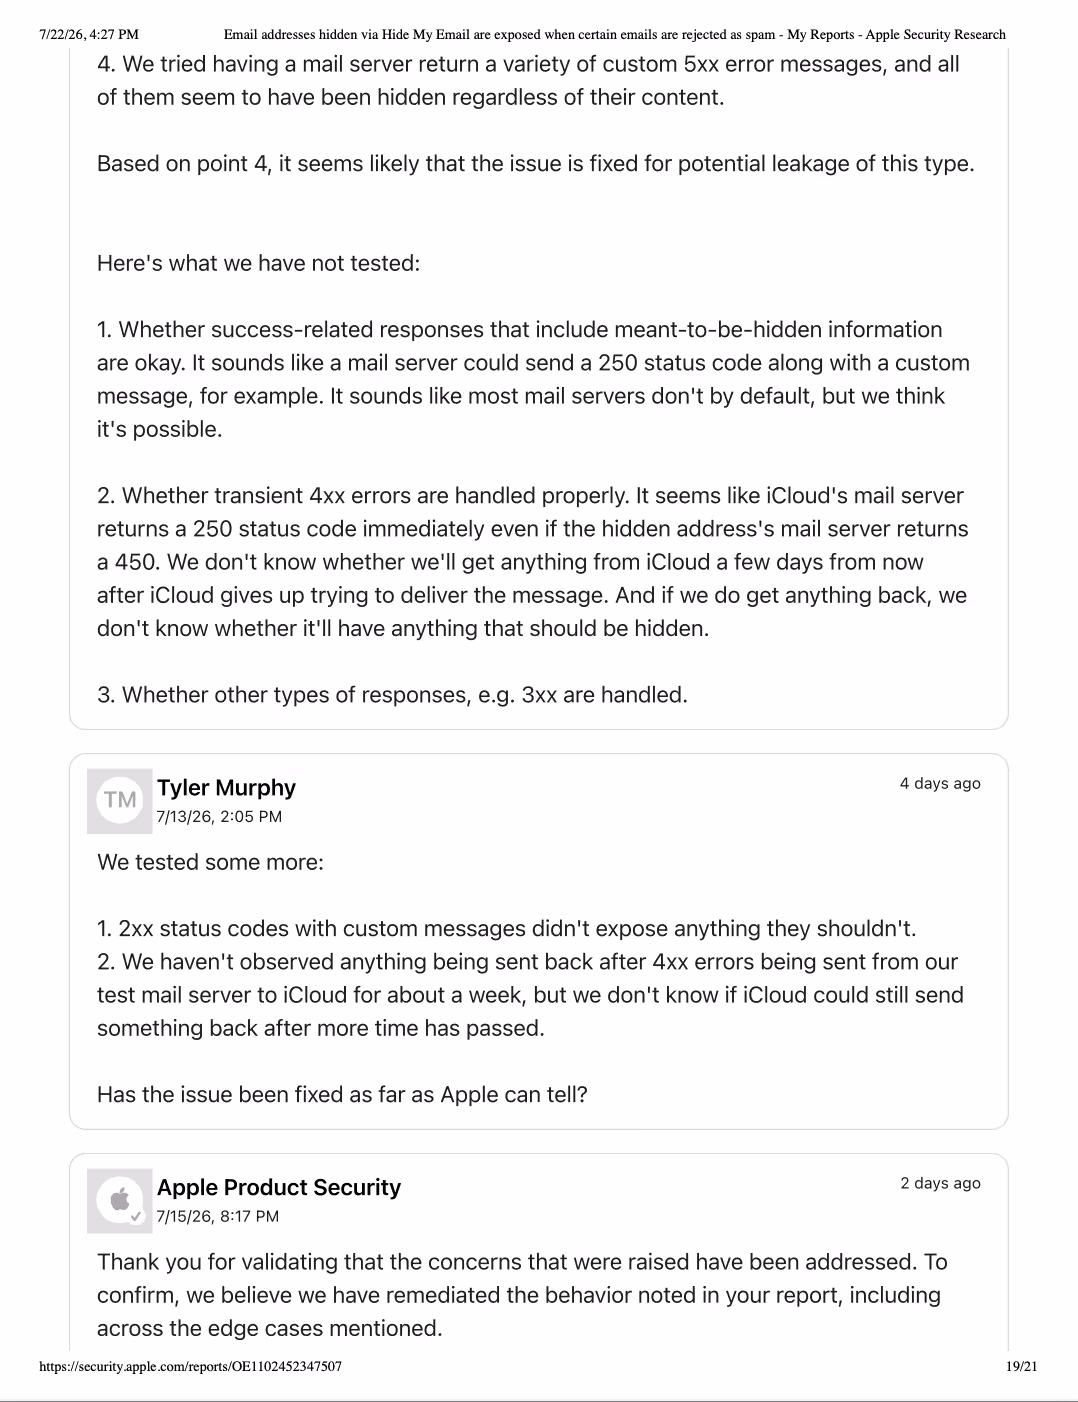Image resolution: width=1078 pixels, height=1402 pixels.
Task: Click 'Has the issue been fixed' question text
Action: click(x=343, y=1094)
